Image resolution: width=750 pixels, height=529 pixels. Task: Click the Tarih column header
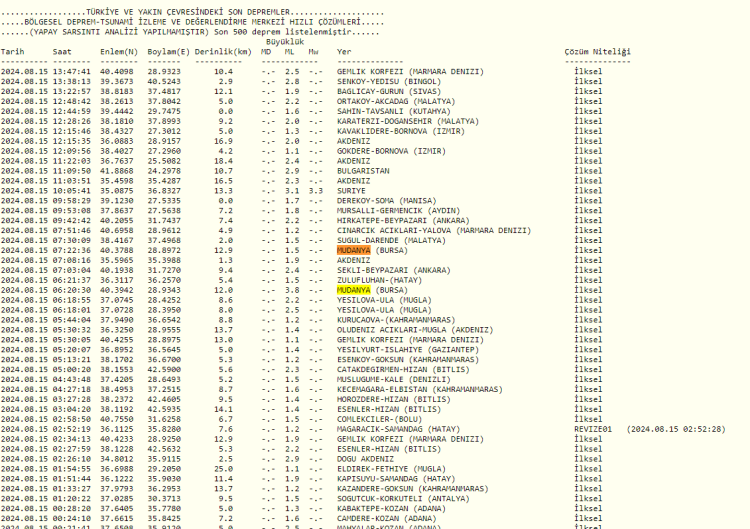pyautogui.click(x=13, y=51)
